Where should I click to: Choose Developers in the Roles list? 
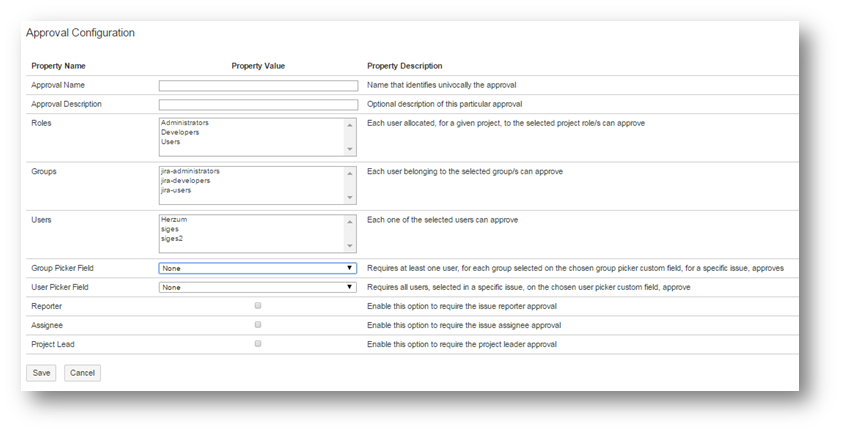point(180,132)
